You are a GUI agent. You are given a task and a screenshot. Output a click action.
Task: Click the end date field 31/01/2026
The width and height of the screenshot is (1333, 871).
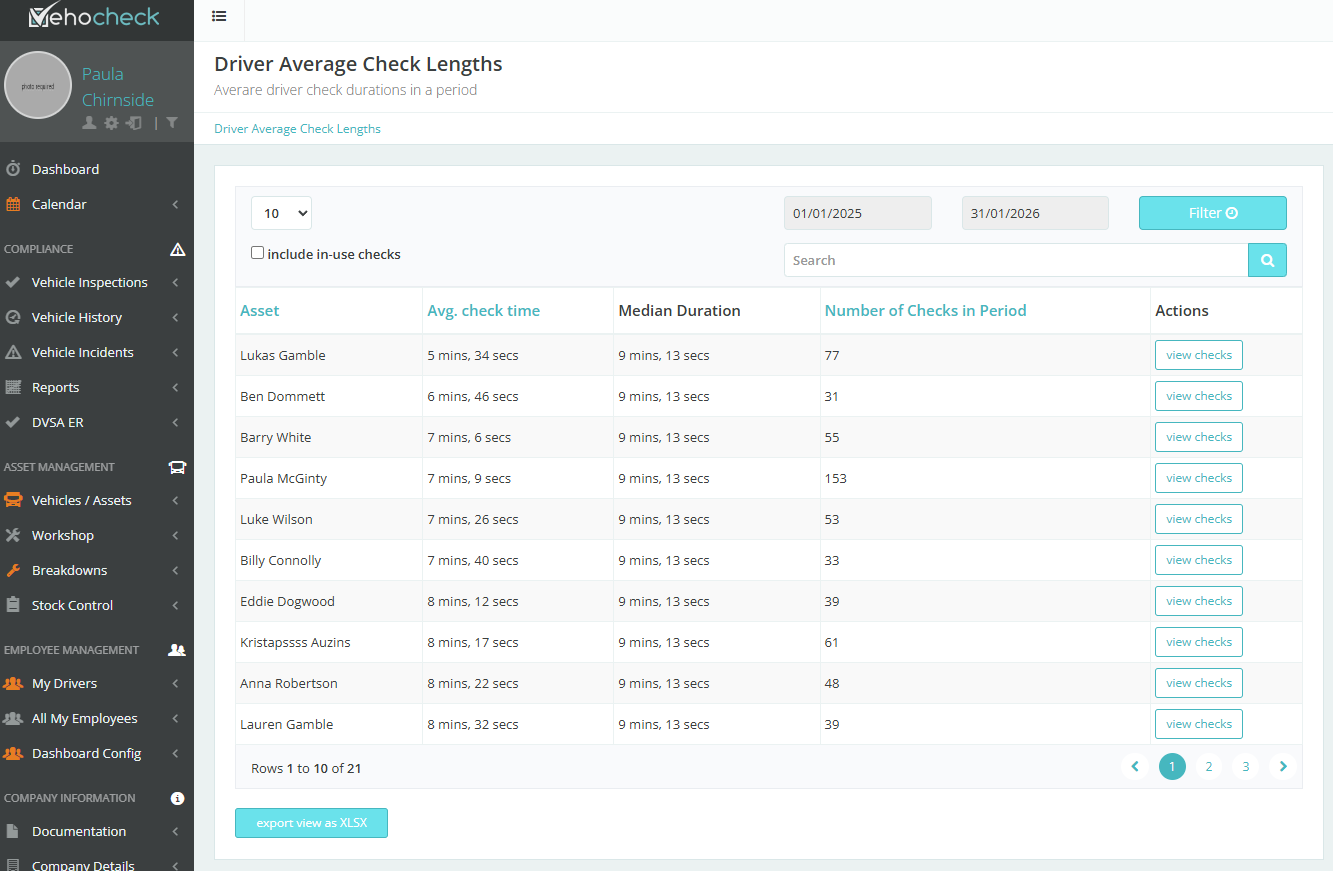pyautogui.click(x=1035, y=213)
